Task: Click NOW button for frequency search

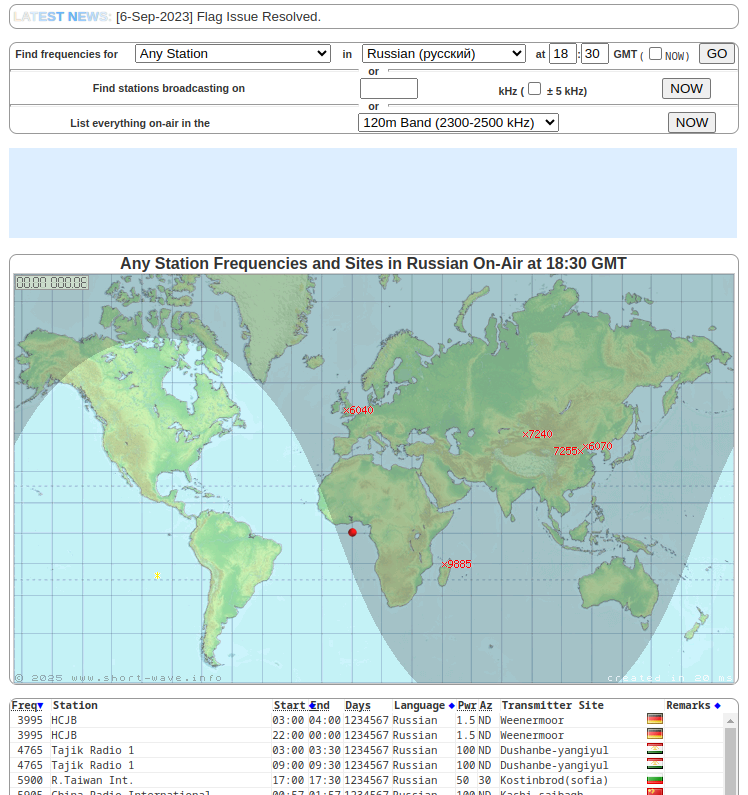Action: 686,89
